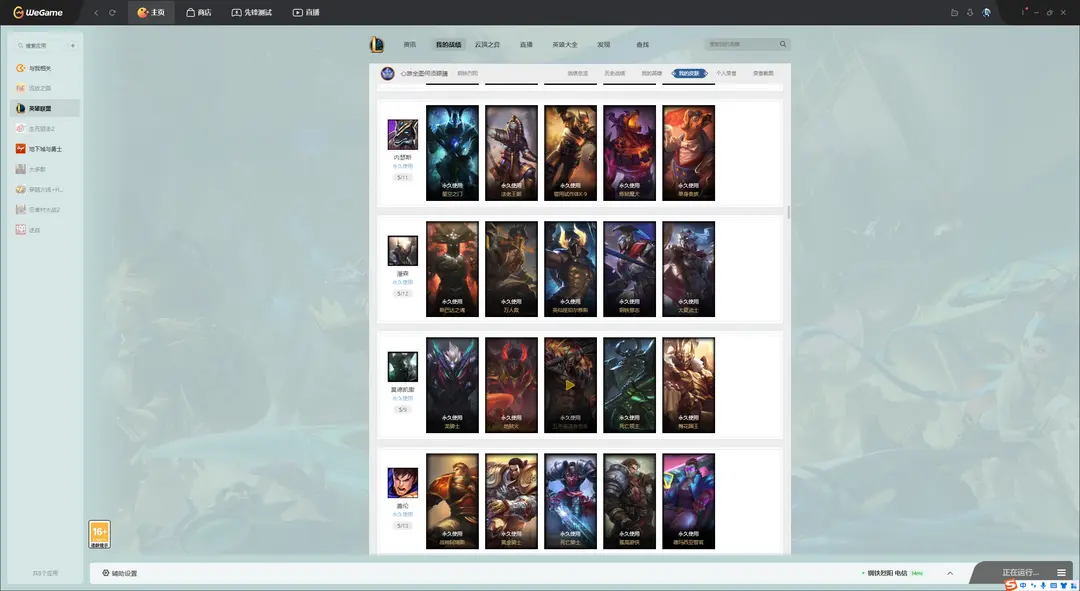This screenshot has width=1080, height=591.
Task: Open the 直播 tab in the title bar
Action: click(x=306, y=12)
